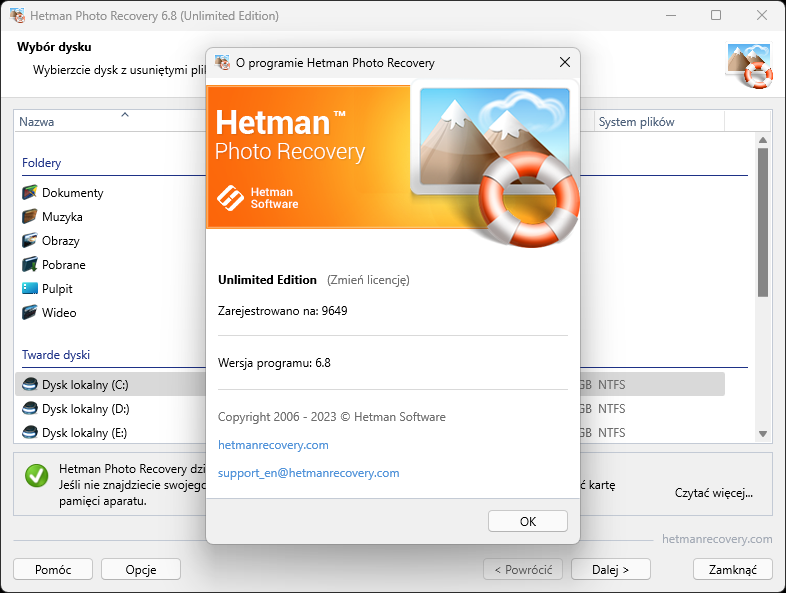
Task: Click the 'Unlimited Edition' label in About dialog
Action: (267, 280)
